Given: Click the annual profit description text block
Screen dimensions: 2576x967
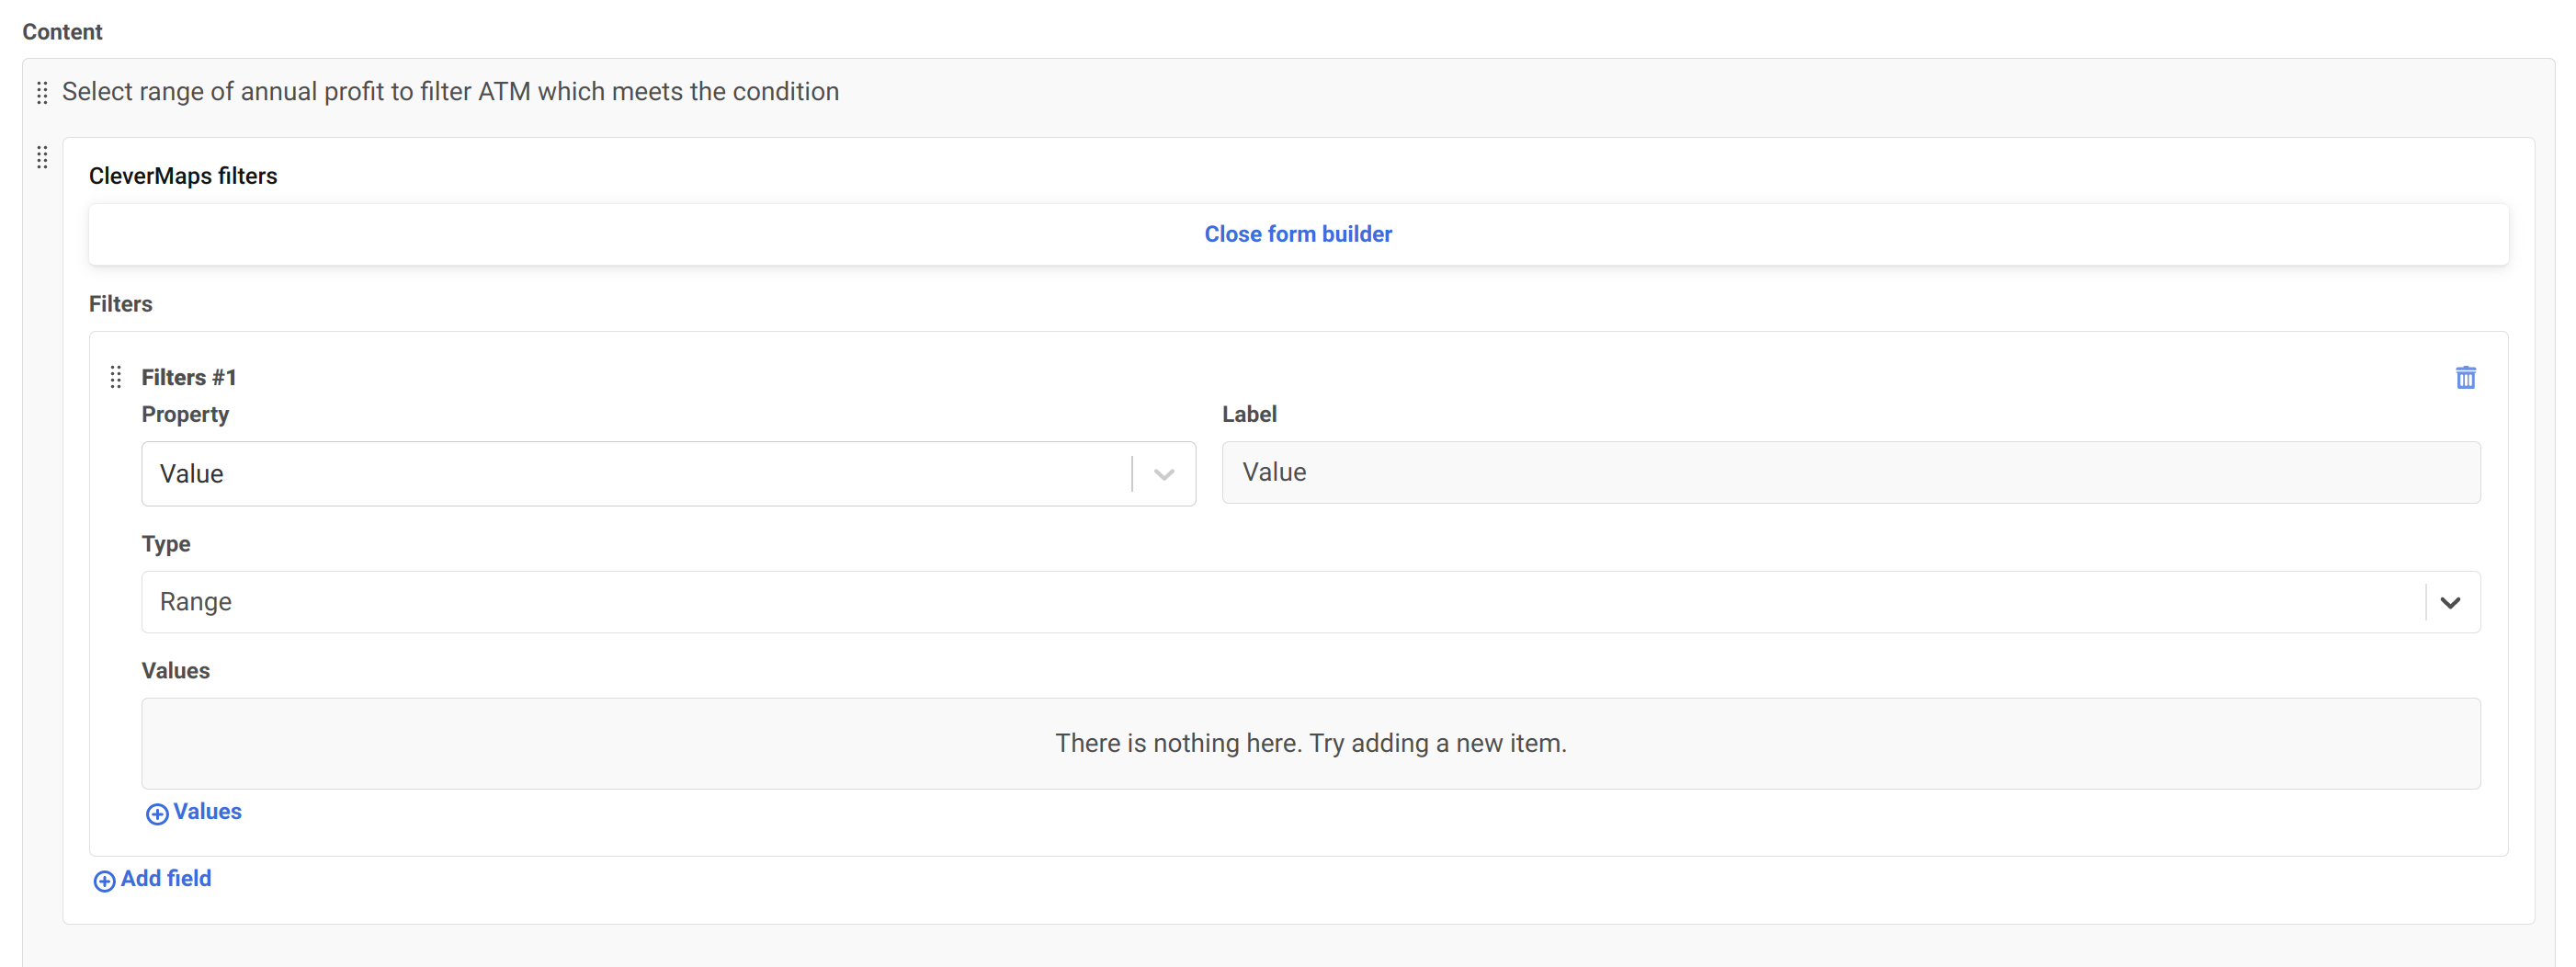Looking at the screenshot, I should [x=450, y=92].
